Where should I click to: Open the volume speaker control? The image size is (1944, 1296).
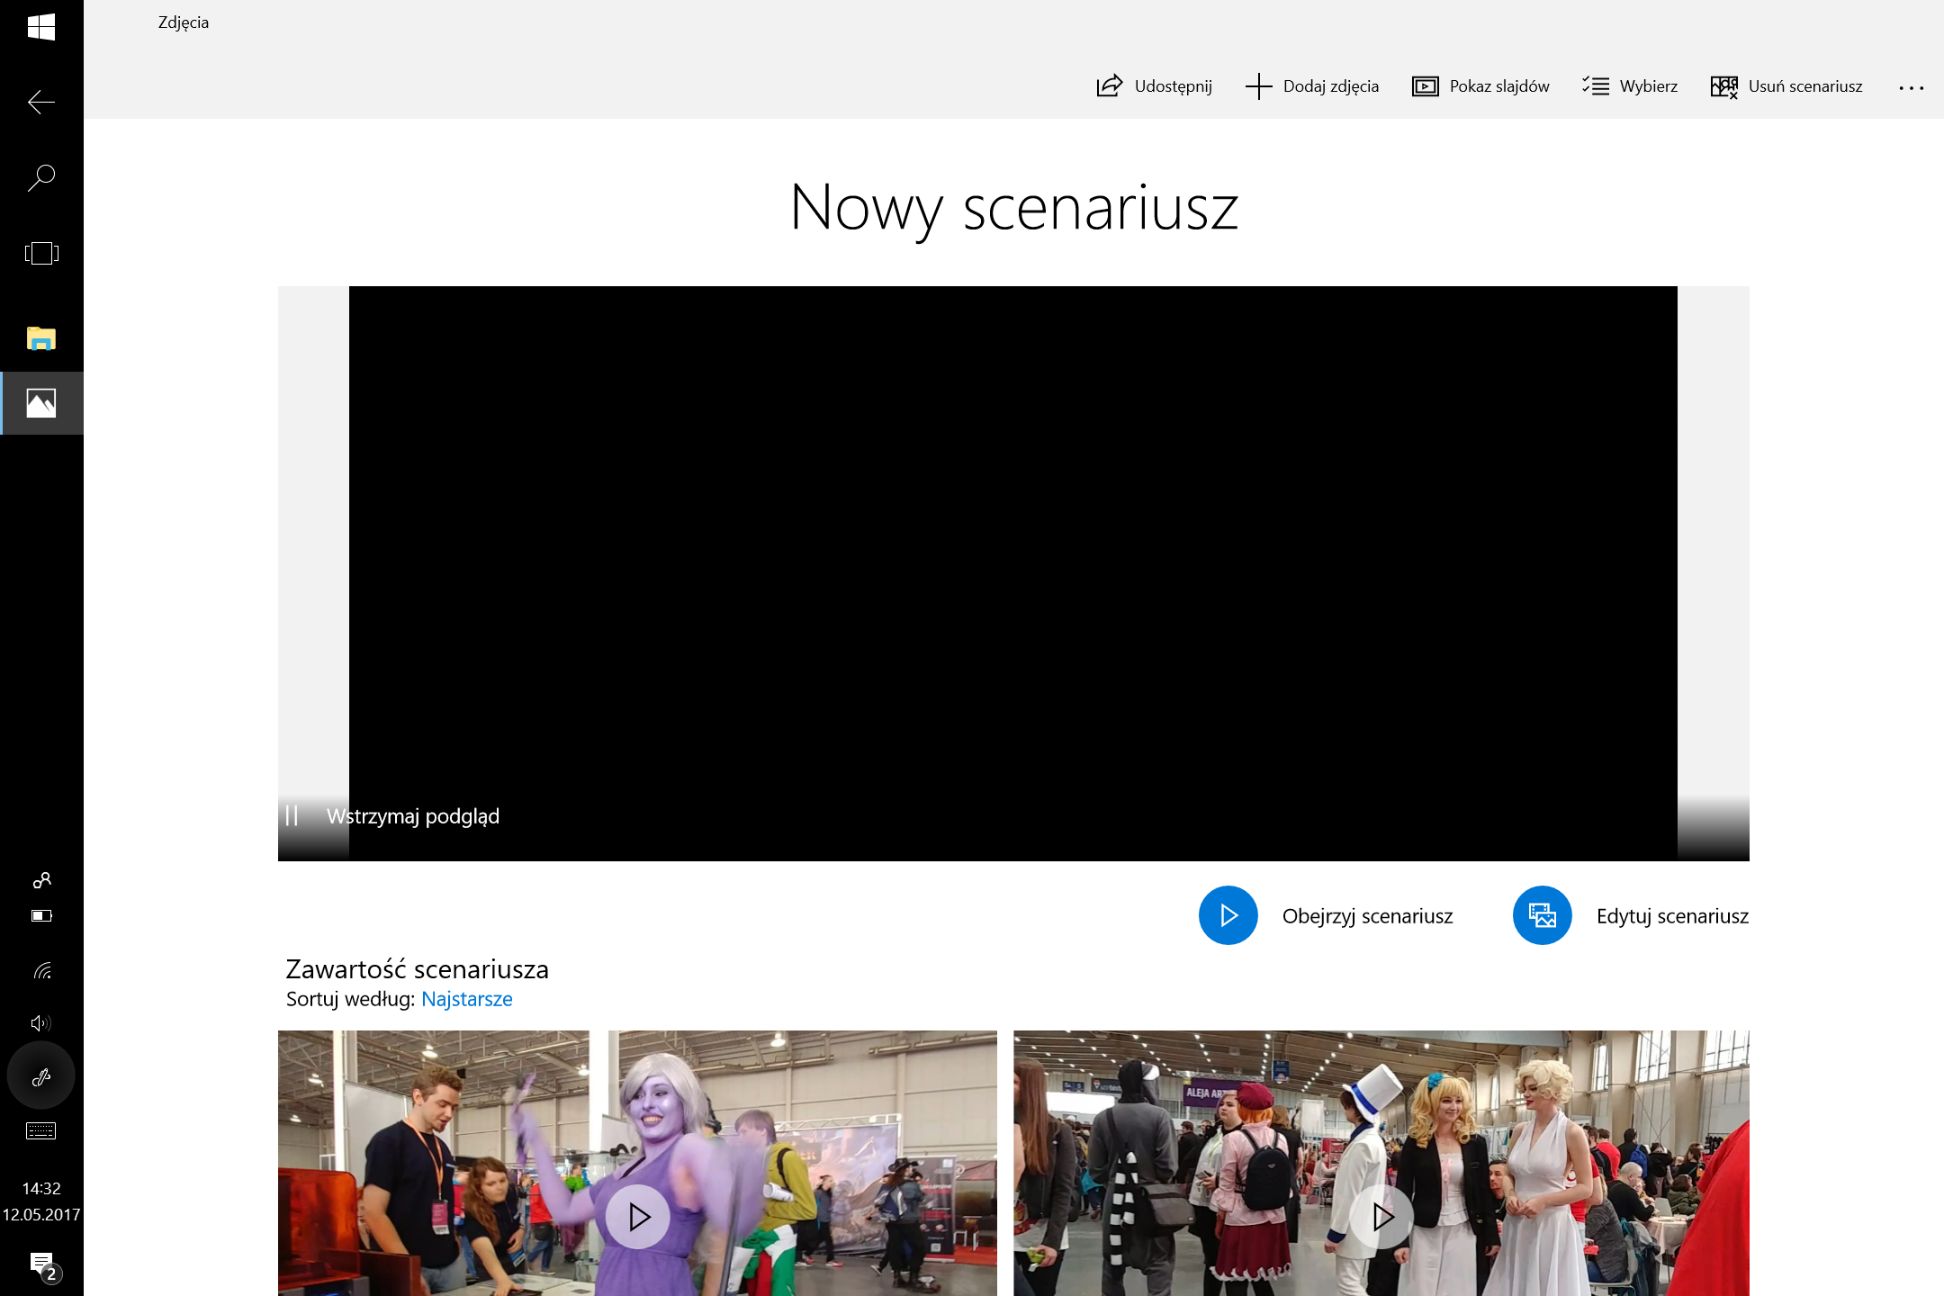[x=41, y=1023]
